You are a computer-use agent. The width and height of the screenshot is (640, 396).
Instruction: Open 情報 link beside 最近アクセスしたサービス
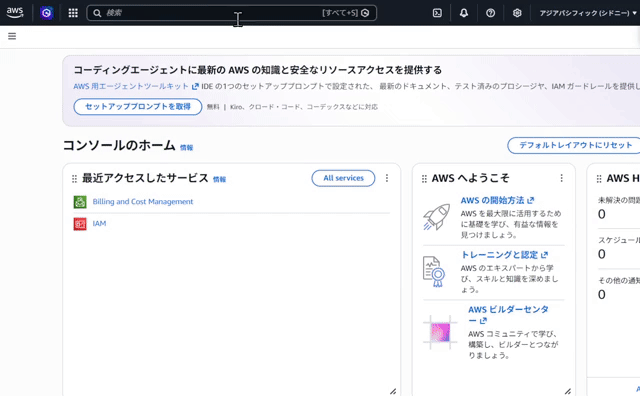219,179
